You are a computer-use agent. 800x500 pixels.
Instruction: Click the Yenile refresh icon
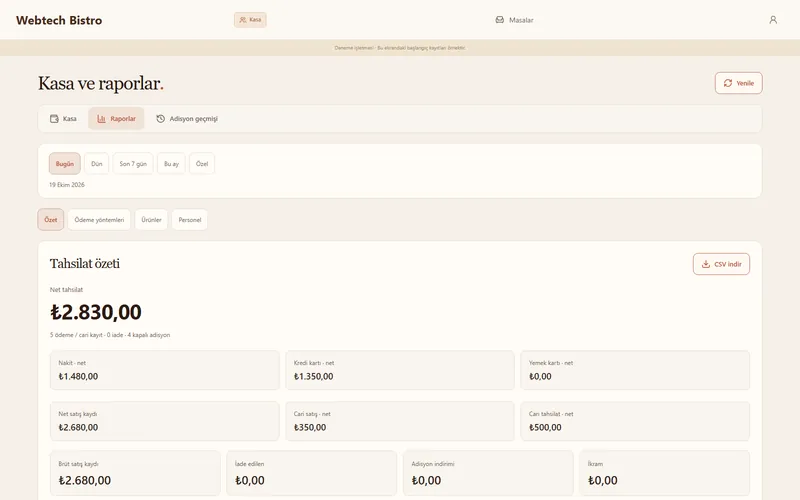pos(728,83)
